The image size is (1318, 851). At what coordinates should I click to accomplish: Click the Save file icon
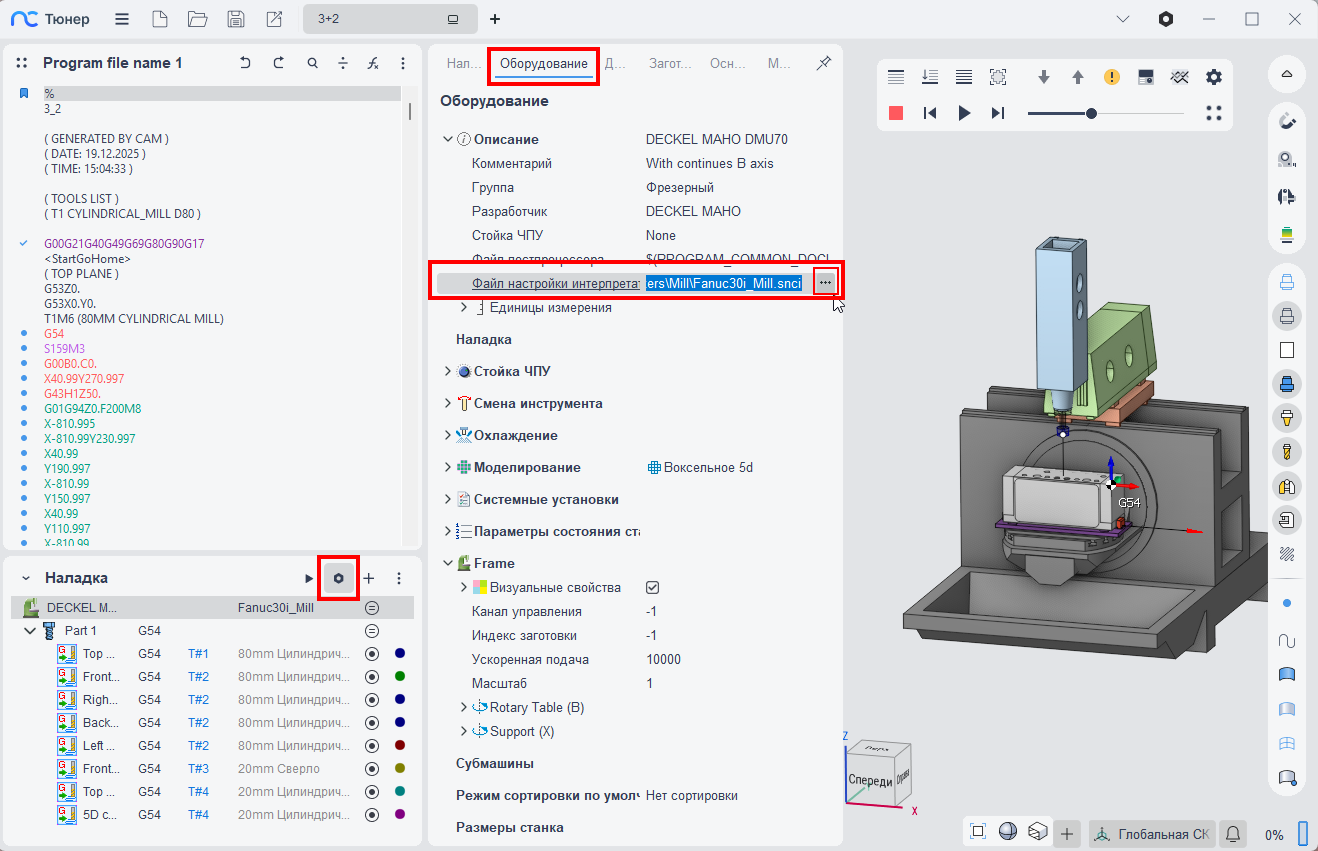pos(236,19)
